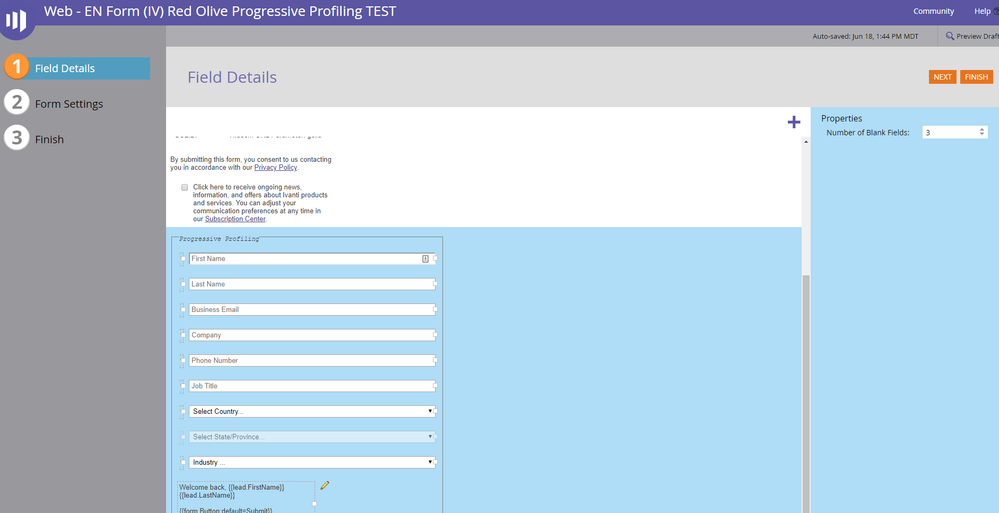Screen dimensions: 999x513
Task: Tick the ongoing news consent checkbox
Action: [x=185, y=187]
